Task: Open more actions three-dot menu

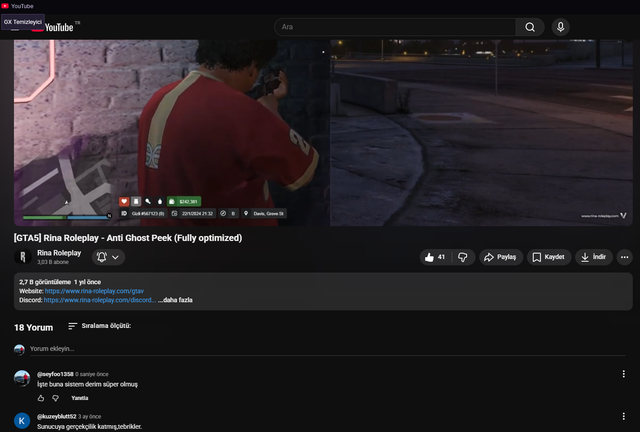Action: point(624,257)
